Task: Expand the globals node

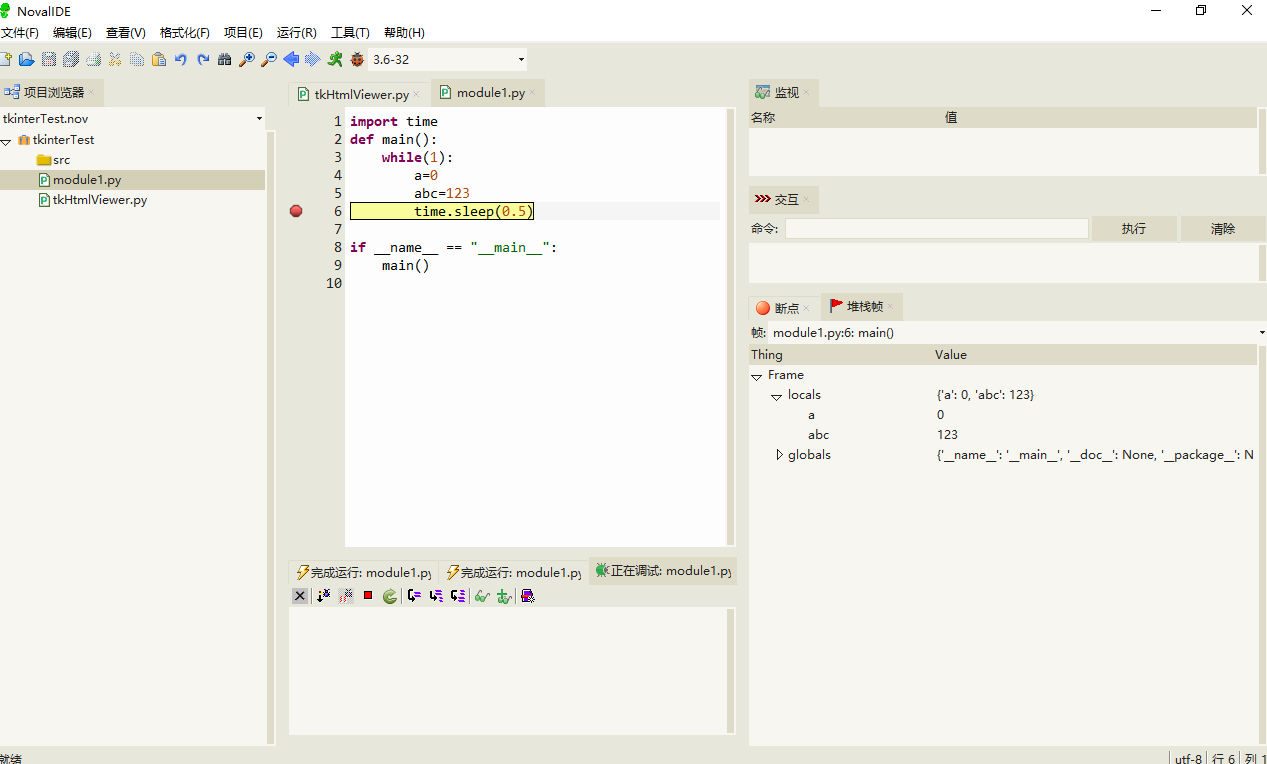Action: click(779, 455)
